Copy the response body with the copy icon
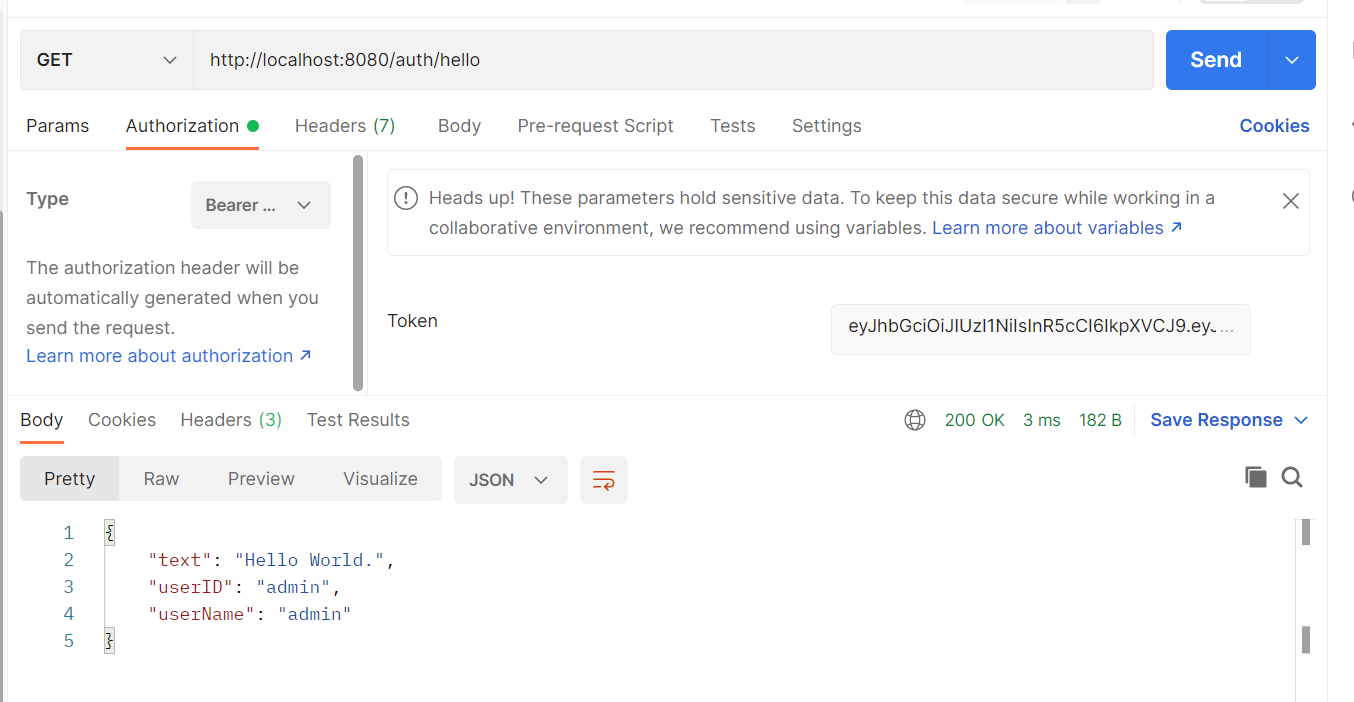The height and width of the screenshot is (702, 1354). click(1256, 477)
